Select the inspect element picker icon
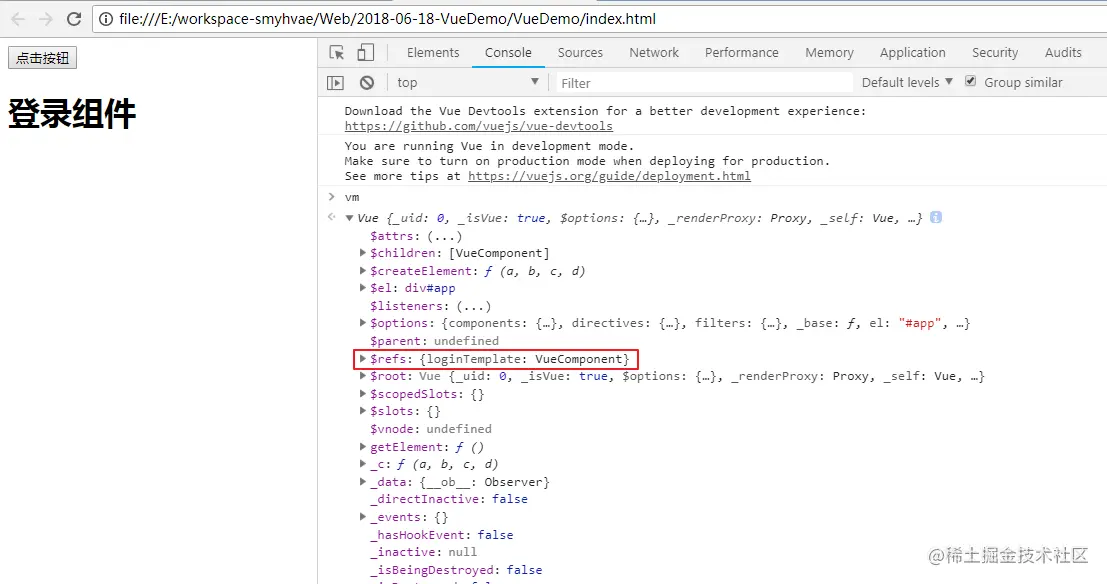Image resolution: width=1107 pixels, height=584 pixels. (x=337, y=52)
